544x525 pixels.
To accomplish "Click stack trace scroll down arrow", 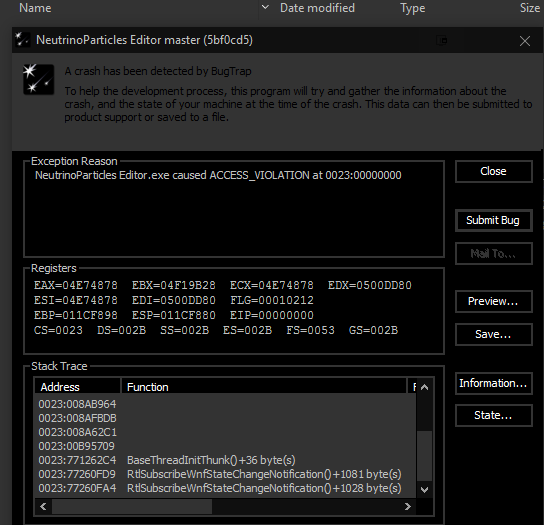I will [x=425, y=490].
